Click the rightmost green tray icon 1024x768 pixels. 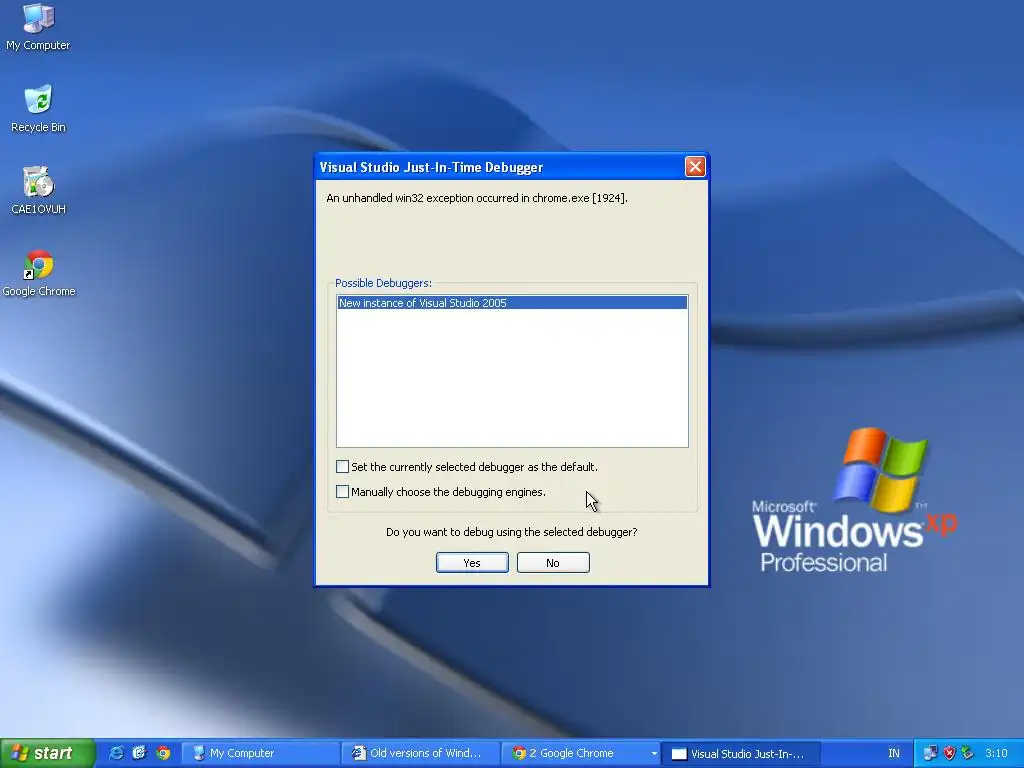coord(968,753)
